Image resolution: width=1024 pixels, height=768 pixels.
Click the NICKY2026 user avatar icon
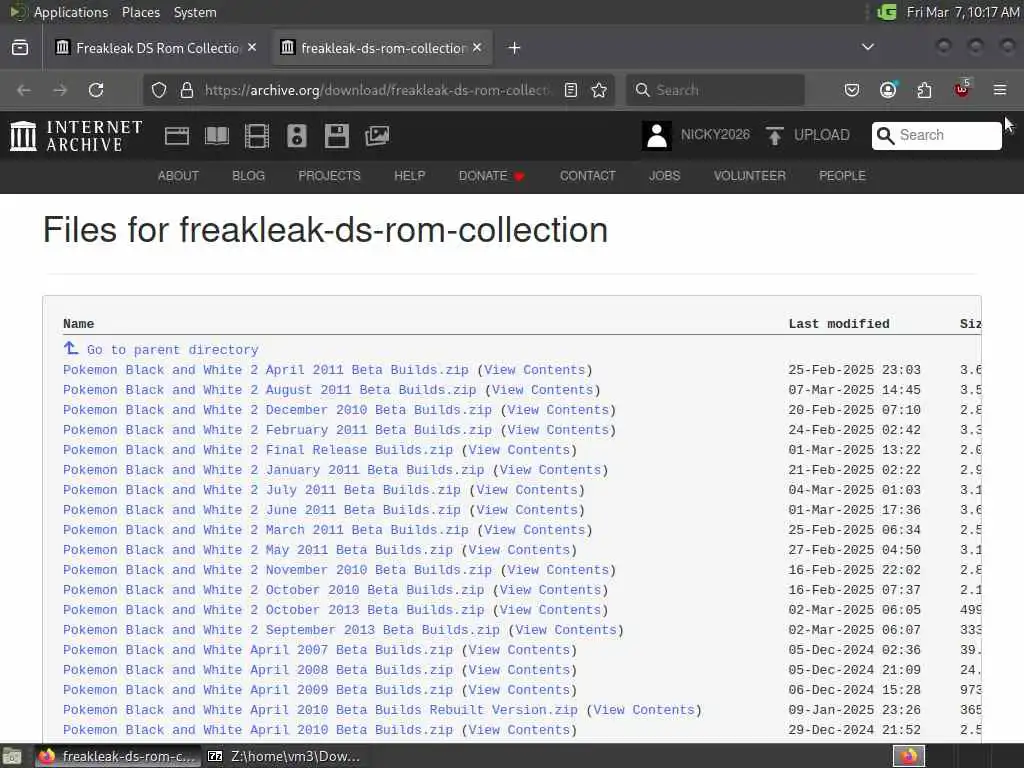tap(656, 136)
